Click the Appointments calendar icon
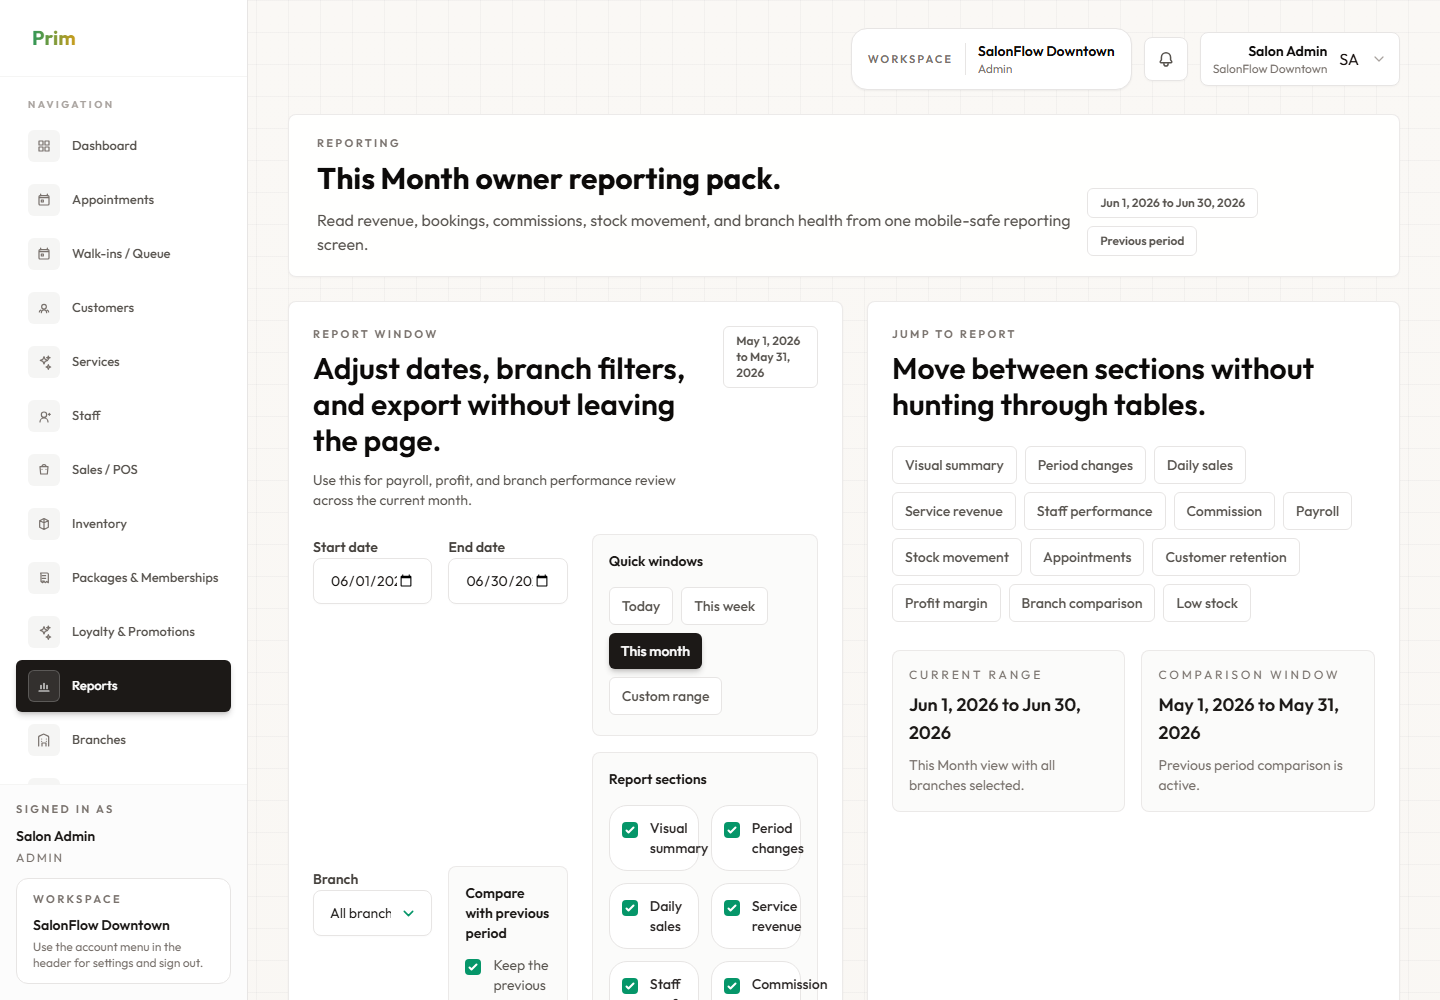The height and width of the screenshot is (1000, 1440). (44, 200)
